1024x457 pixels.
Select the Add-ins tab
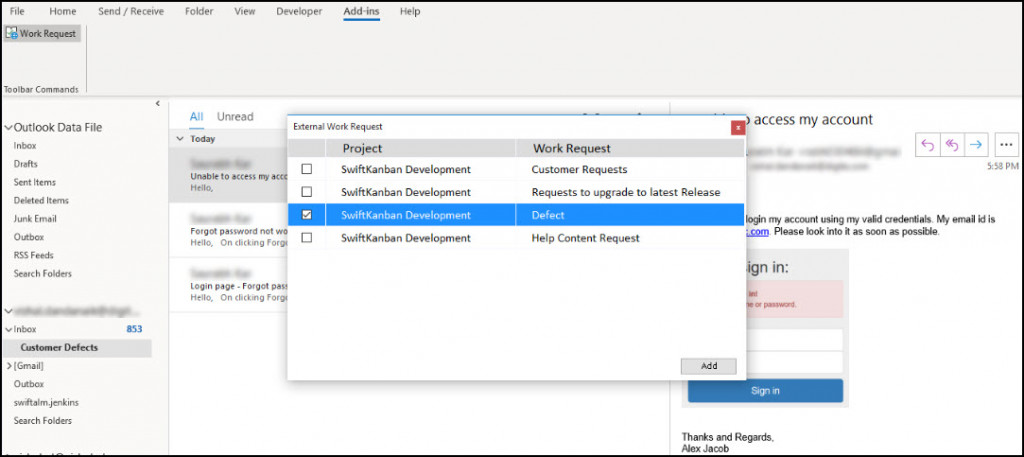pos(362,11)
